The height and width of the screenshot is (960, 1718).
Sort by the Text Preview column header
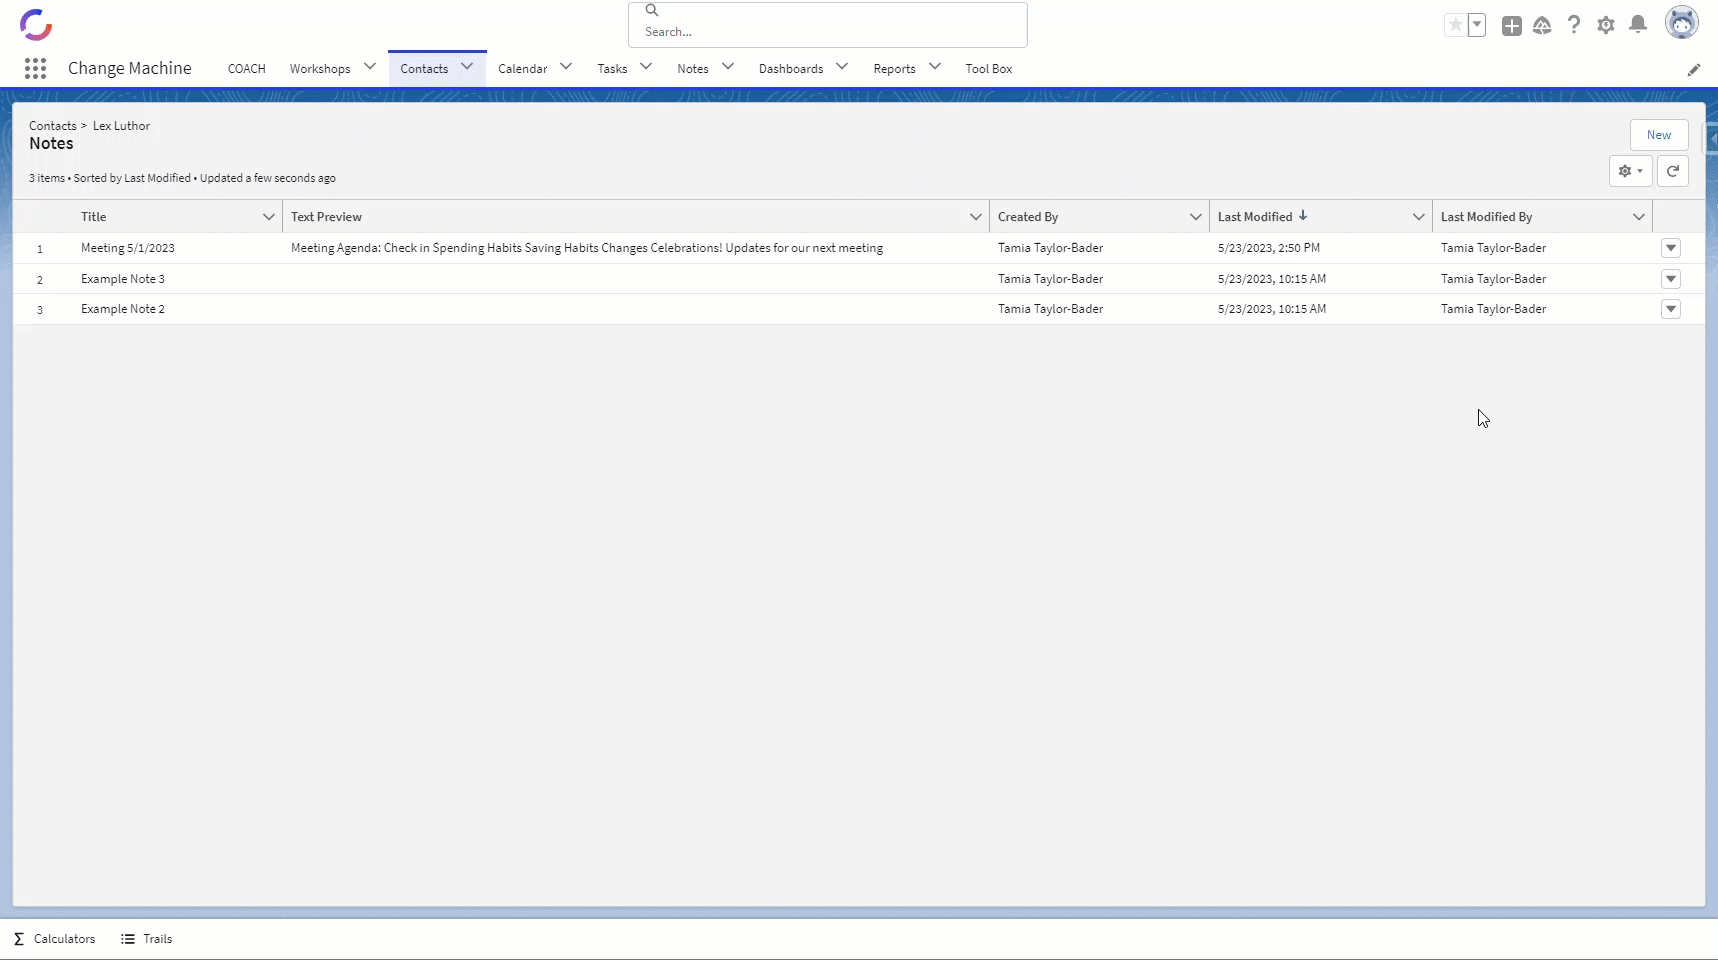[x=326, y=217]
